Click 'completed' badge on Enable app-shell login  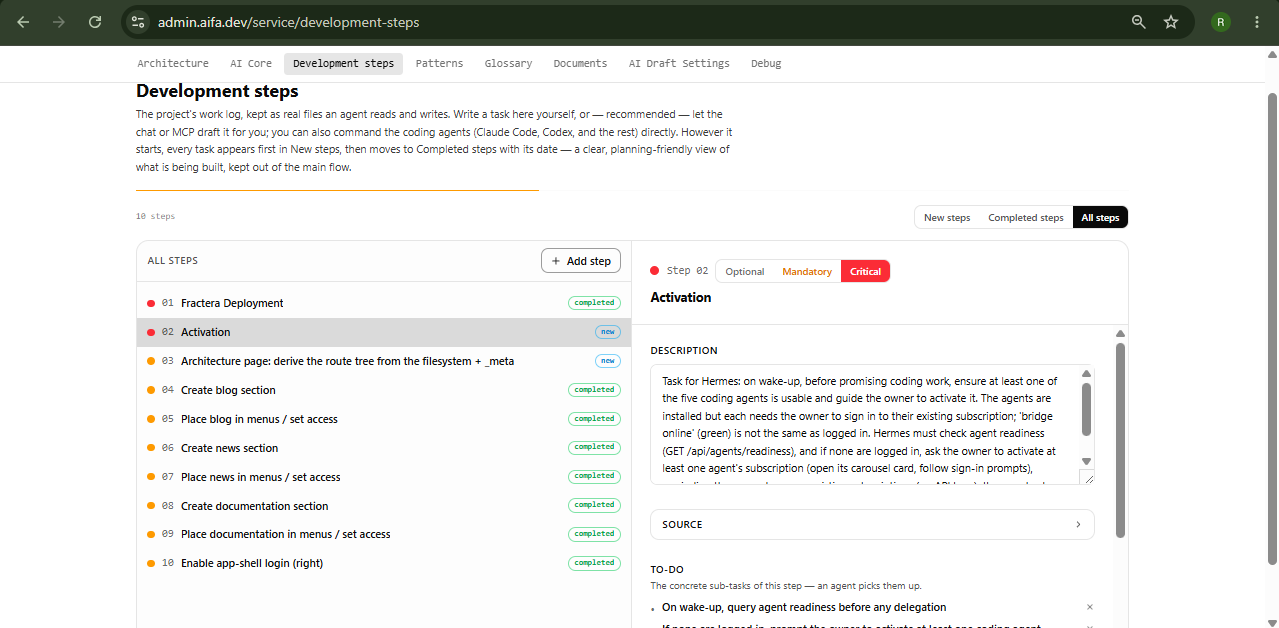click(594, 563)
